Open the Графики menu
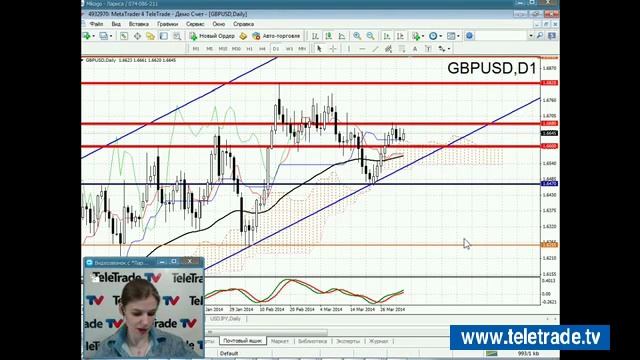640x360 pixels. click(167, 24)
